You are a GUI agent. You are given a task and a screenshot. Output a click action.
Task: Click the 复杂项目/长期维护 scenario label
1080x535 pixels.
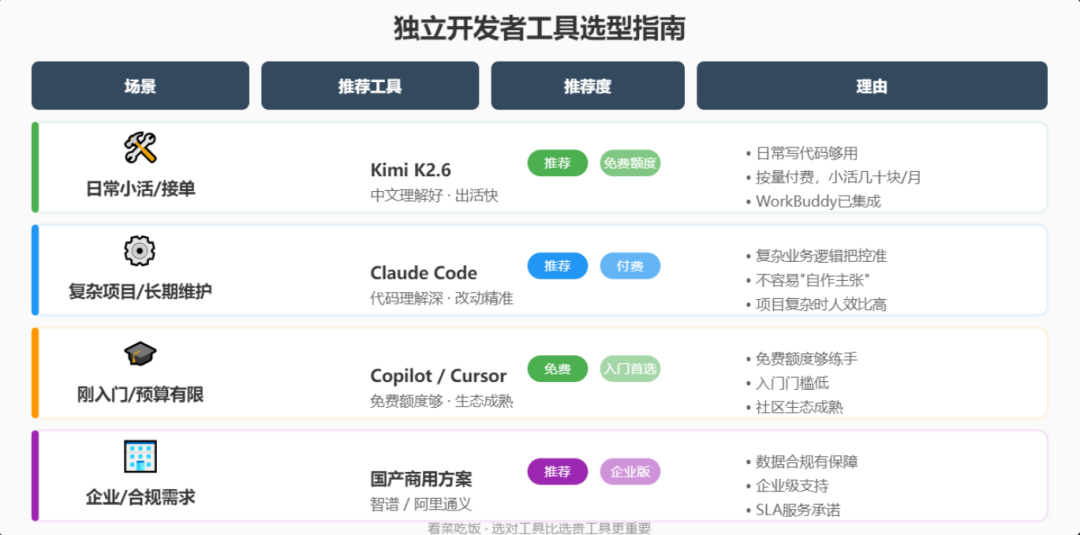tap(140, 291)
